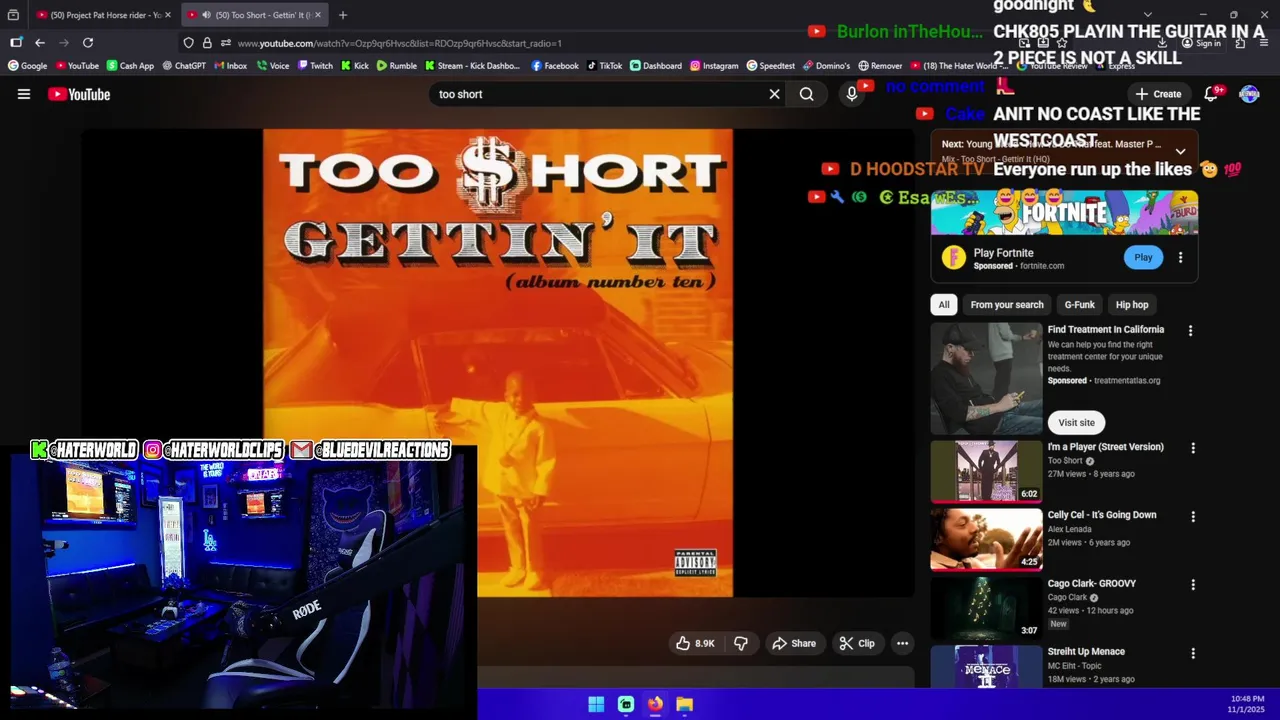Dislike the Too Short video
This screenshot has height=720, width=1280.
pyautogui.click(x=741, y=643)
